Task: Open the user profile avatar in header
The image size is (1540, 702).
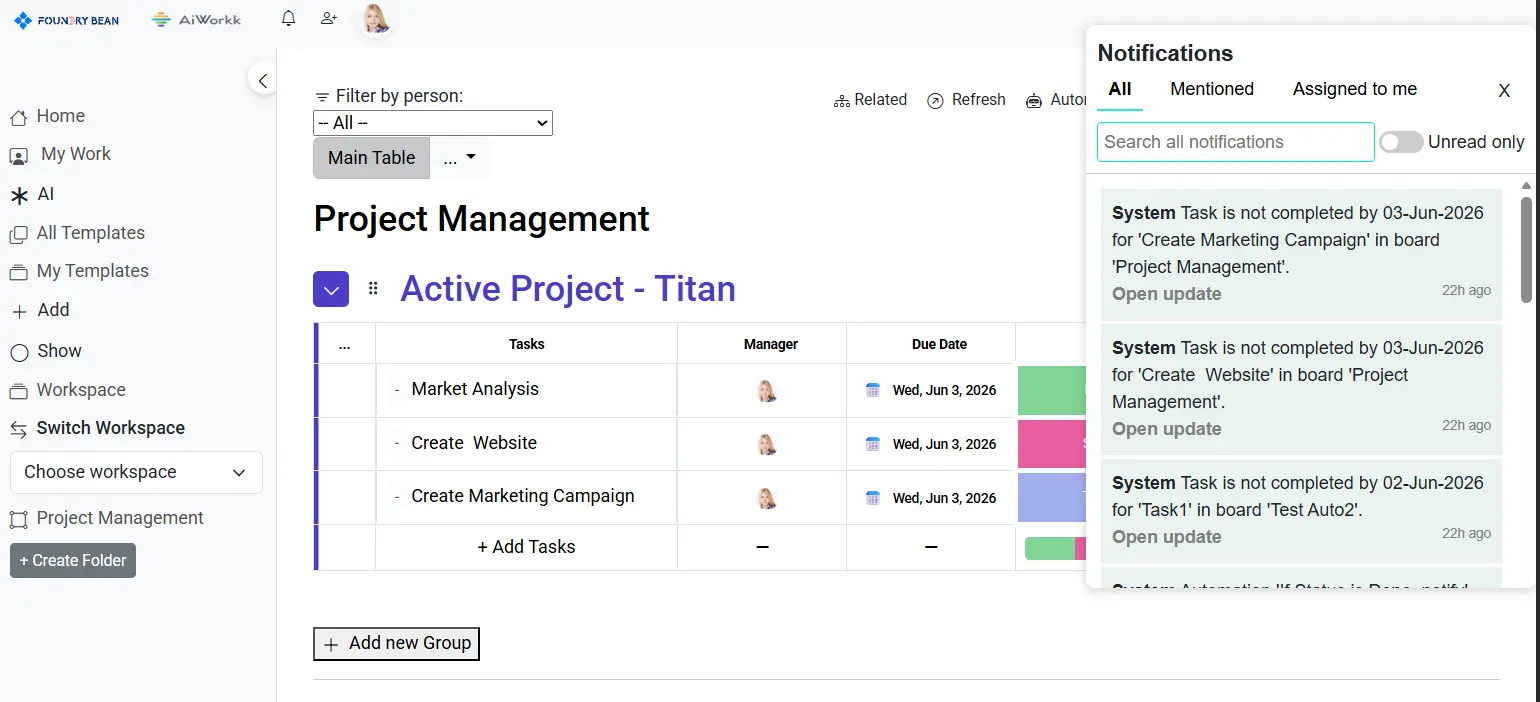Action: (x=376, y=19)
